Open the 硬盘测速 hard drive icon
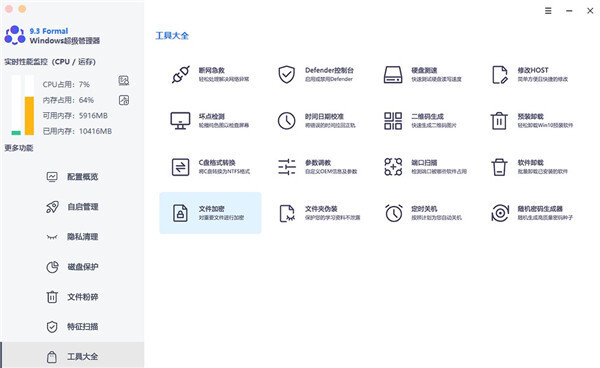The height and width of the screenshot is (368, 600). click(x=393, y=75)
